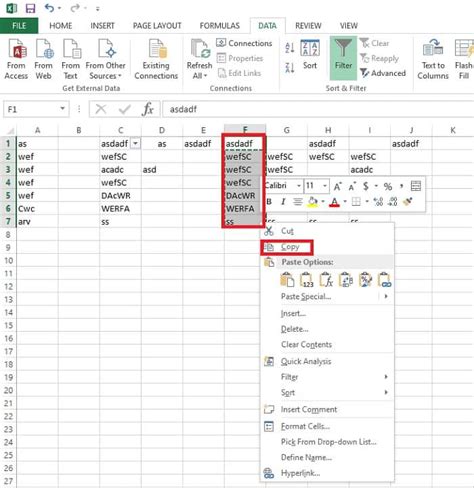Viewport: 474px width, 488px height.
Task: Apply the yellow fill color button
Action: pyautogui.click(x=313, y=202)
